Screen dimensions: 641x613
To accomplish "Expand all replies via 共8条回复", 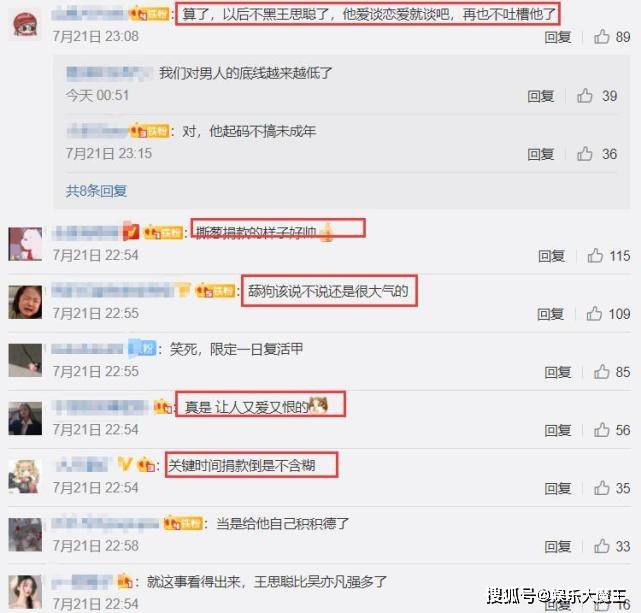I will pyautogui.click(x=96, y=191).
